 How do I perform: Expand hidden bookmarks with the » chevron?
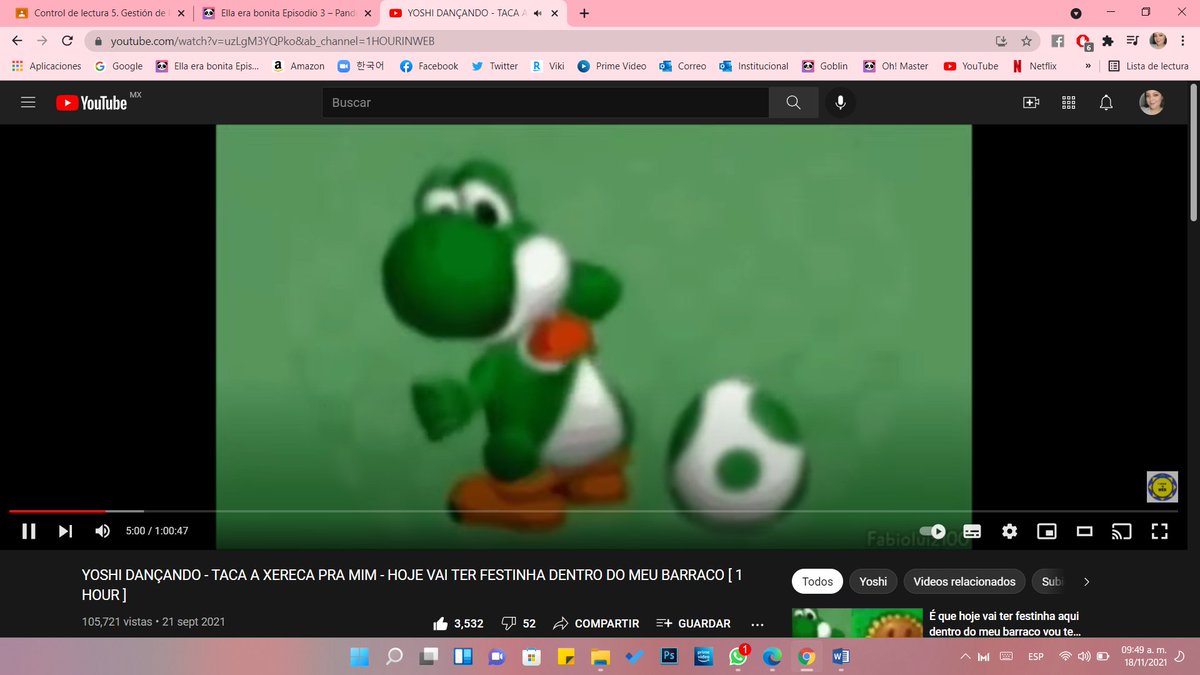click(x=1088, y=66)
